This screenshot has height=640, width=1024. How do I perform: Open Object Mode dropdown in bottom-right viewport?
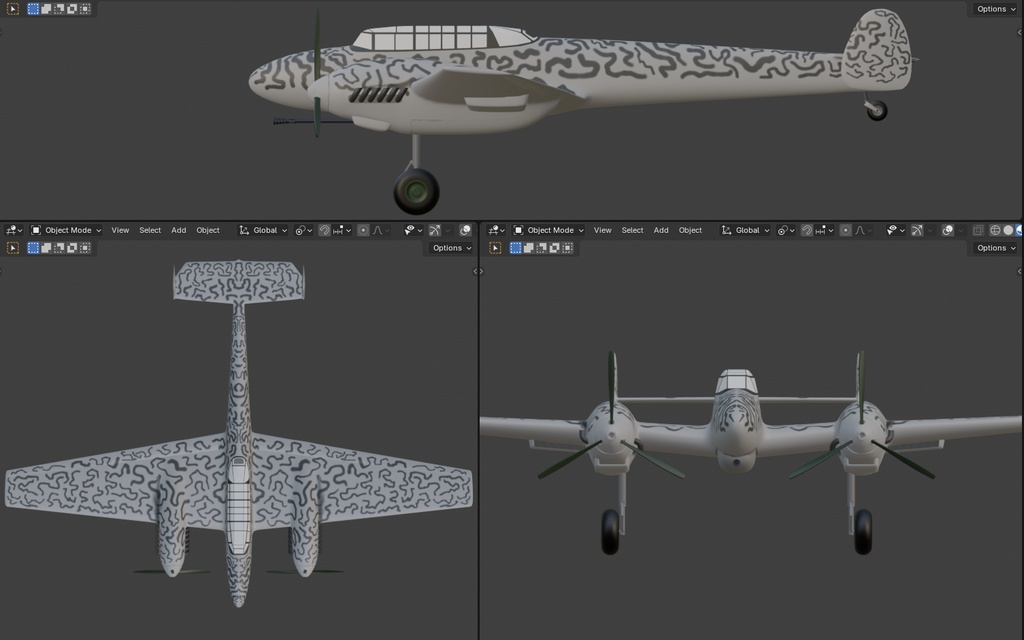click(x=549, y=230)
